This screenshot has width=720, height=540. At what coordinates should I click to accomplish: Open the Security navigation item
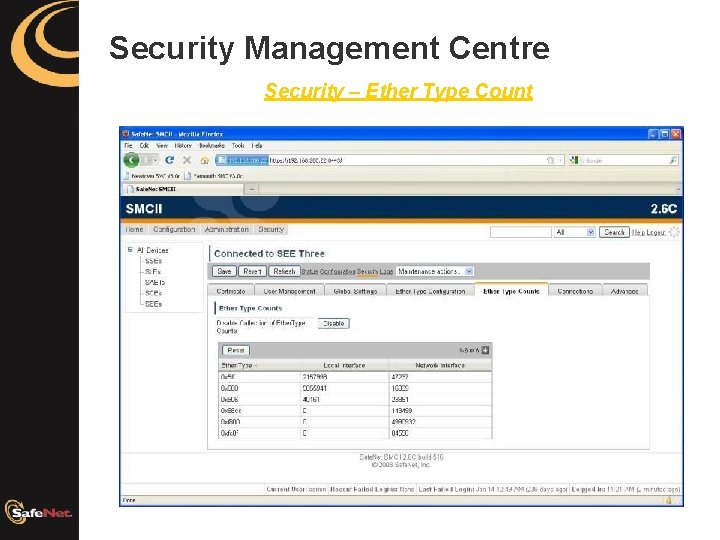coord(271,229)
